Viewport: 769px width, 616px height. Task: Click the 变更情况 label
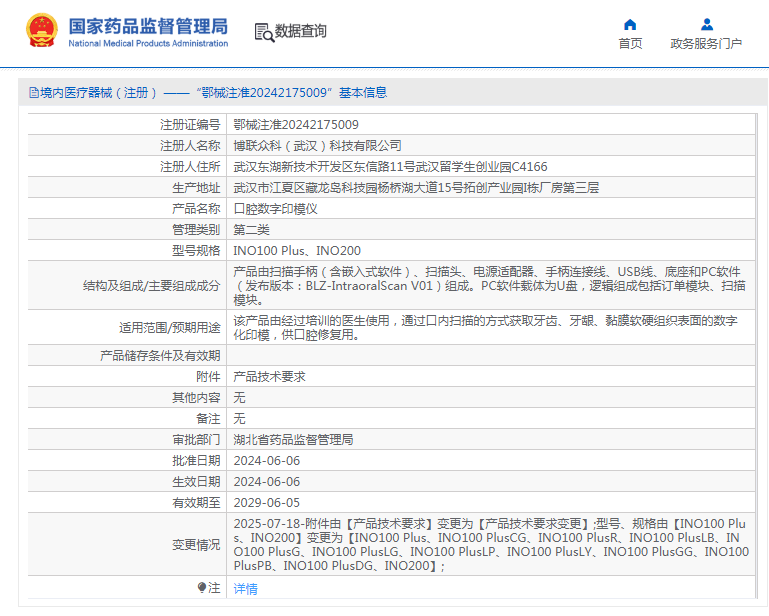(196, 545)
